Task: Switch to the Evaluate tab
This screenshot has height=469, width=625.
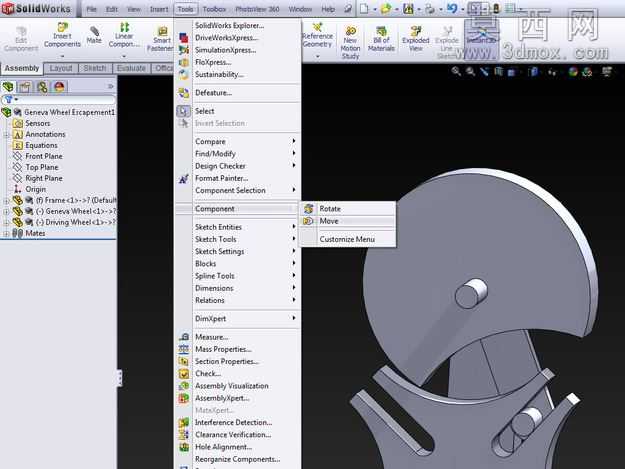Action: pos(131,68)
